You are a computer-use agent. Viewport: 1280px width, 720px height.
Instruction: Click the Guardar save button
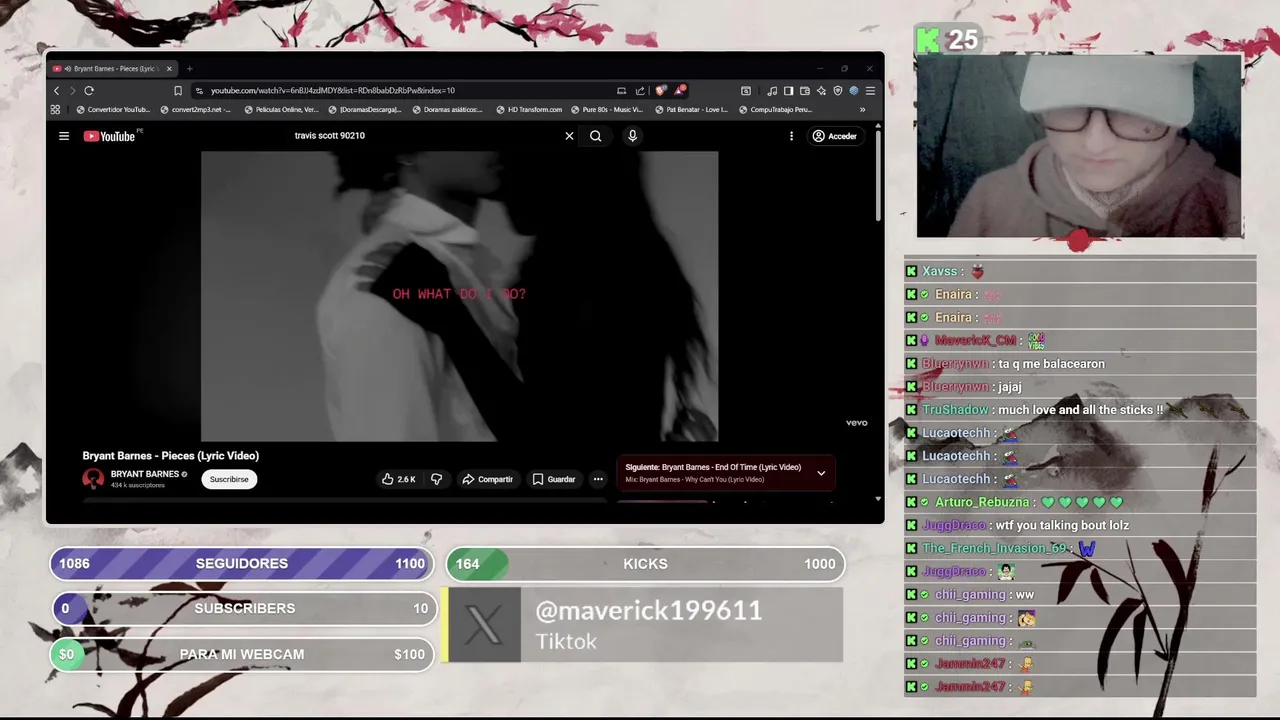553,479
